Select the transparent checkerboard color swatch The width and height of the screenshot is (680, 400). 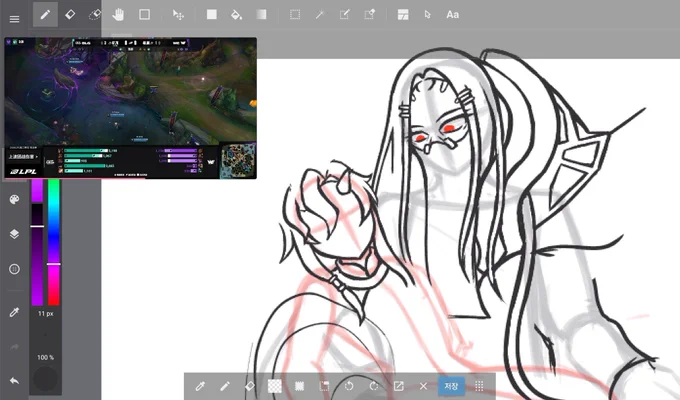tap(275, 386)
